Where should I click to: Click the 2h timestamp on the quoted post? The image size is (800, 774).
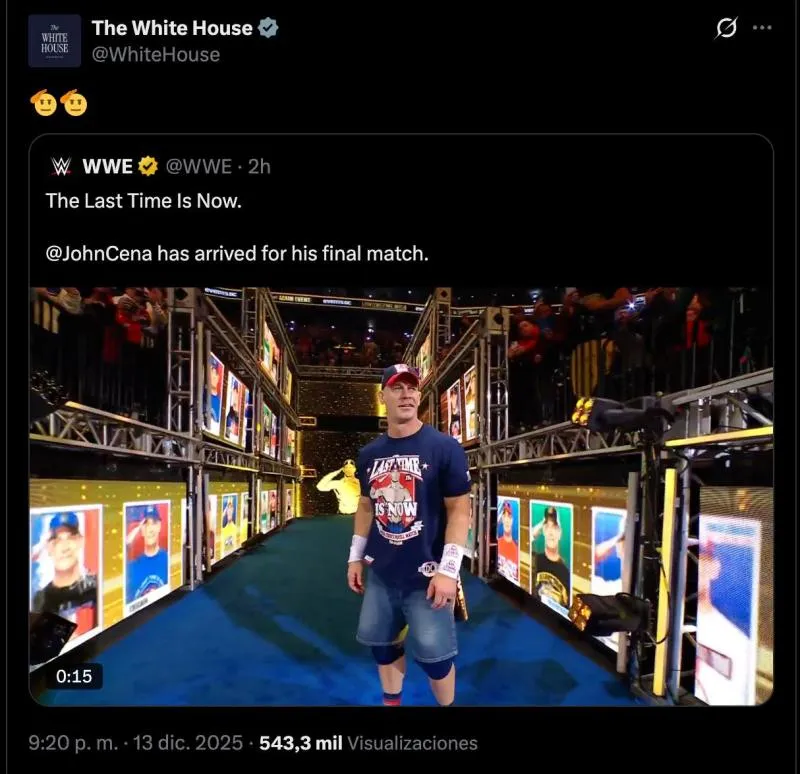259,166
